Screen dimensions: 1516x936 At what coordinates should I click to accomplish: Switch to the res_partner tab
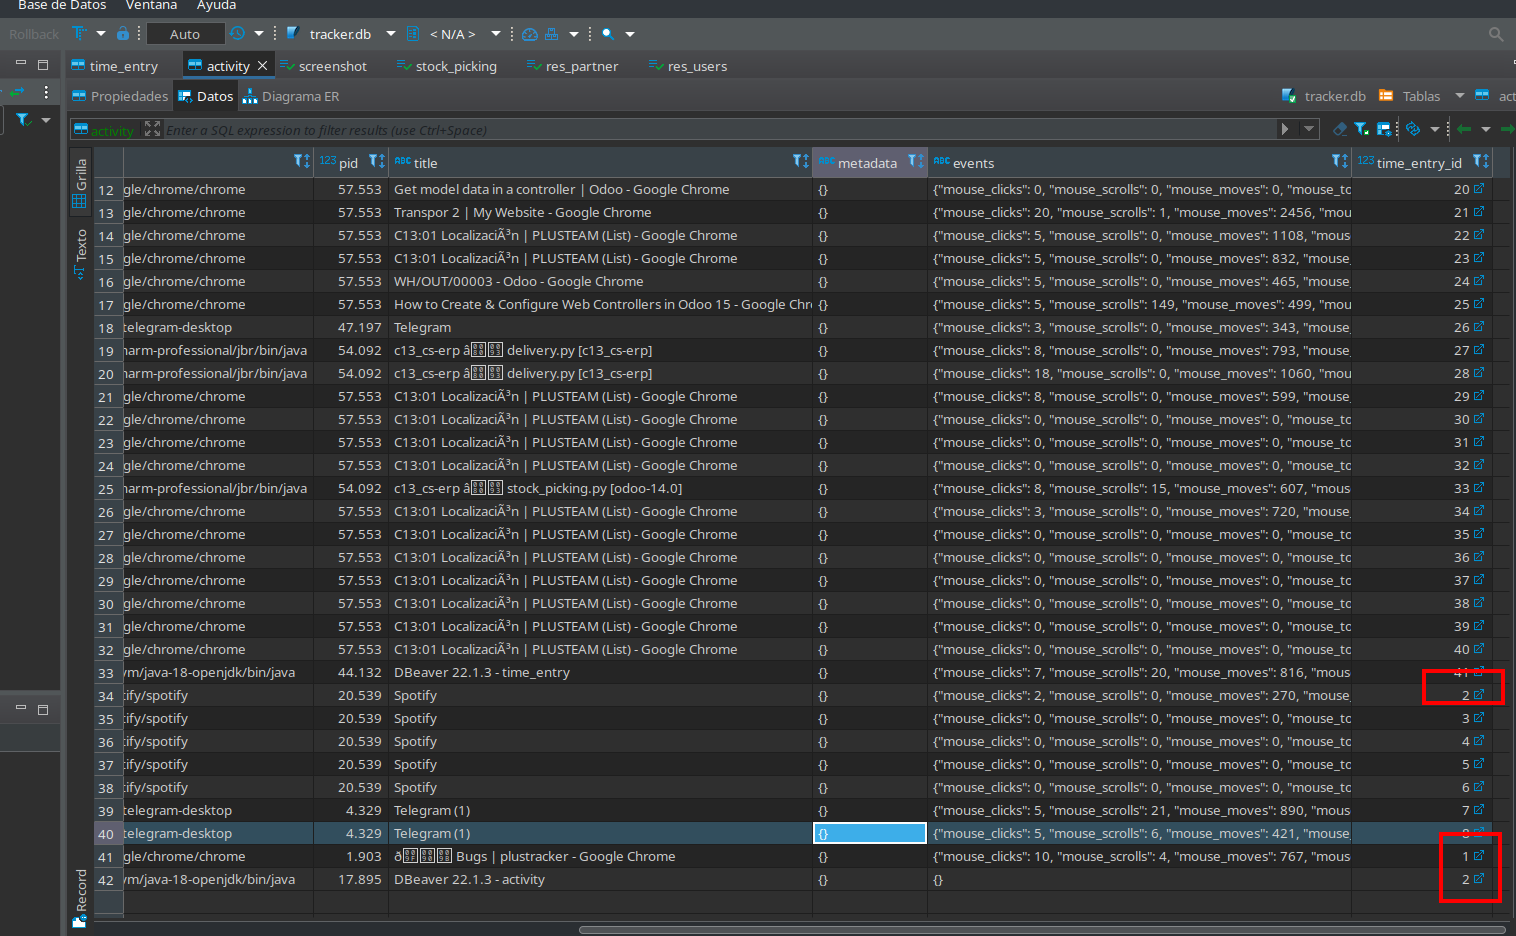pos(573,66)
